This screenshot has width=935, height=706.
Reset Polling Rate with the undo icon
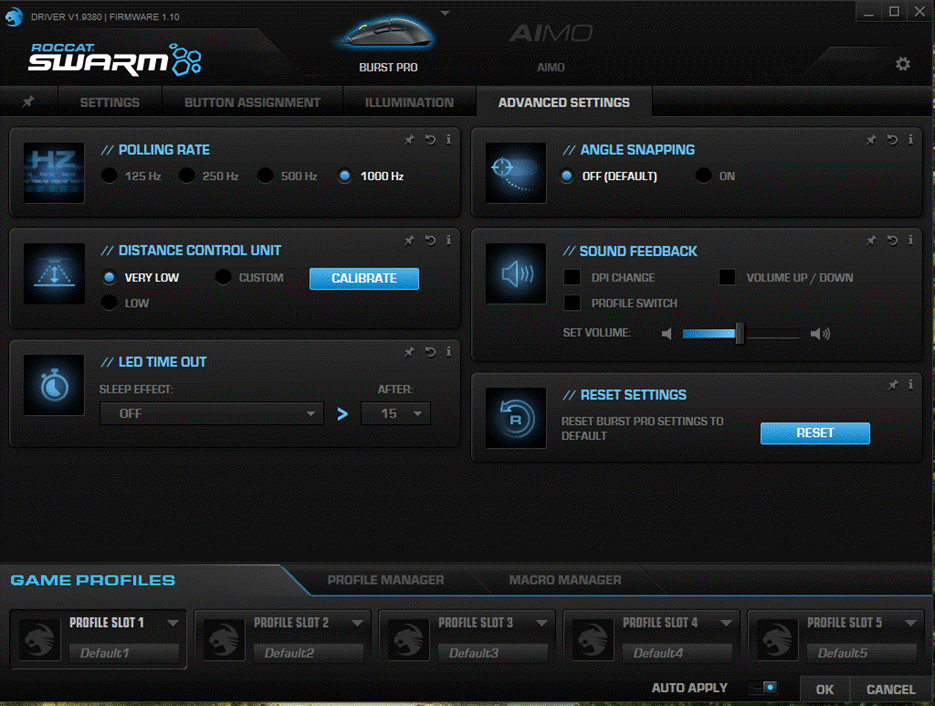click(x=430, y=140)
